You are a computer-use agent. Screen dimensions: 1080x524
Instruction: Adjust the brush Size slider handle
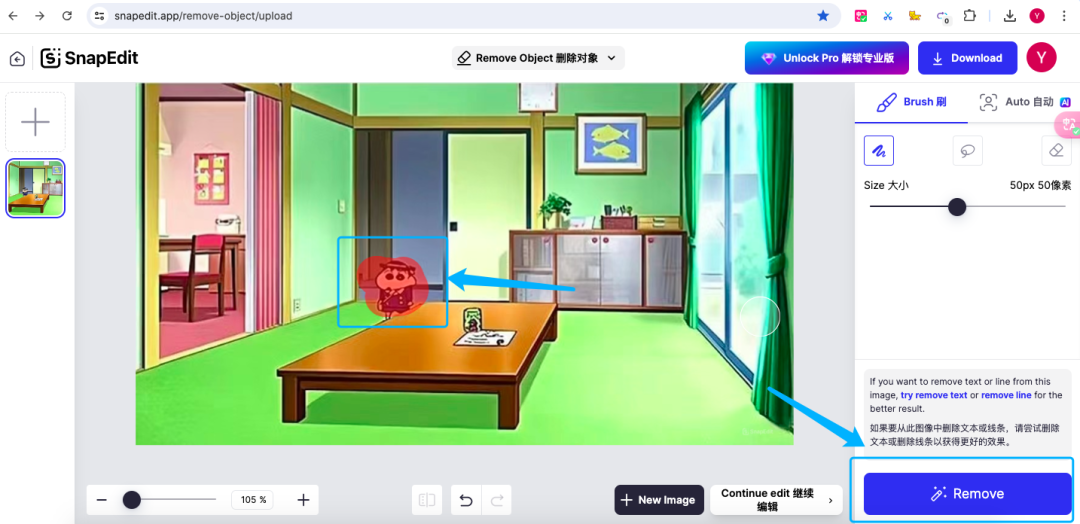tap(957, 207)
